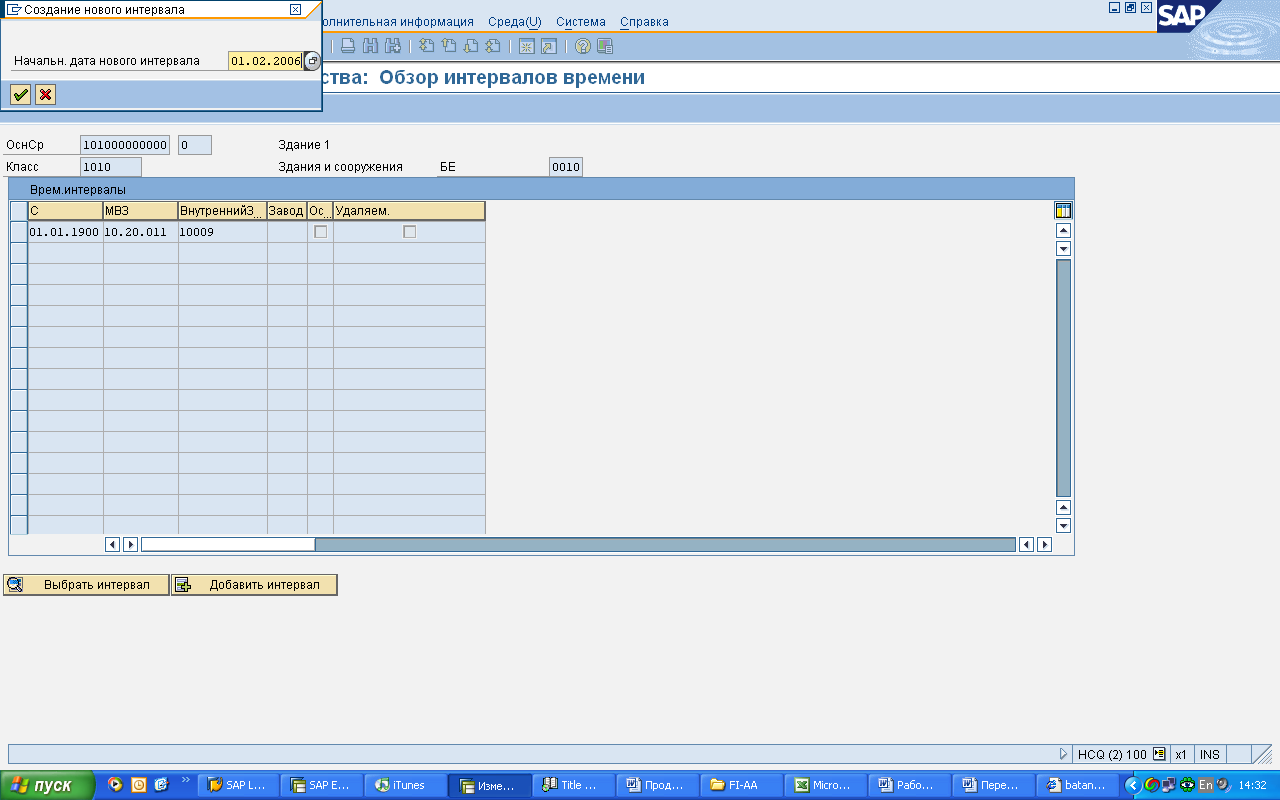Switch to iTunes in taskbar

405,785
